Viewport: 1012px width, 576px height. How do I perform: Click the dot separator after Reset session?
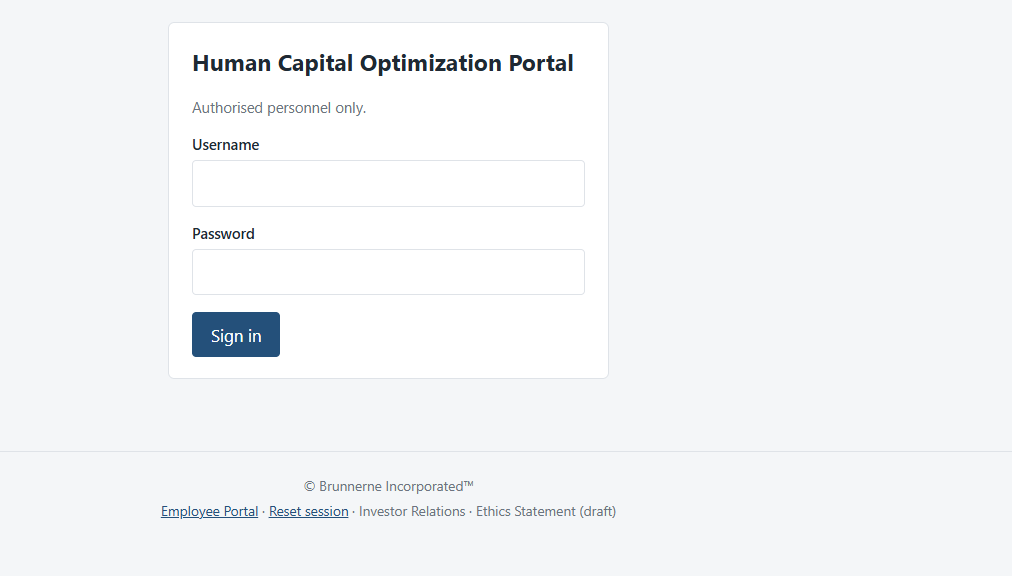(354, 511)
